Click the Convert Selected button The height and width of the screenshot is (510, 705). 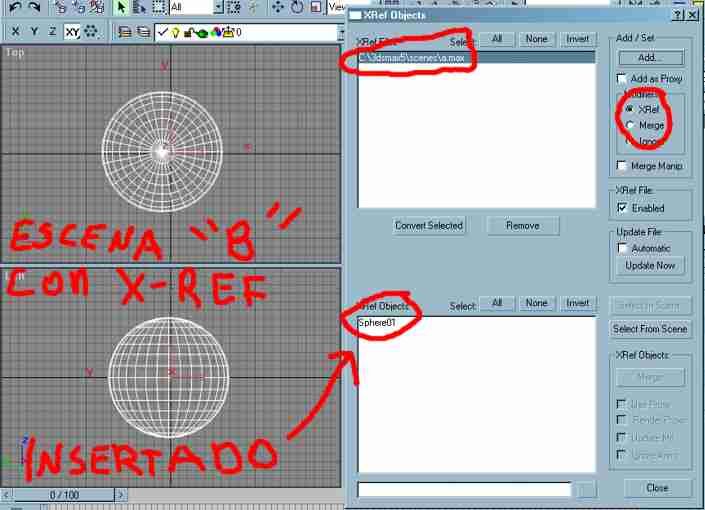point(428,225)
